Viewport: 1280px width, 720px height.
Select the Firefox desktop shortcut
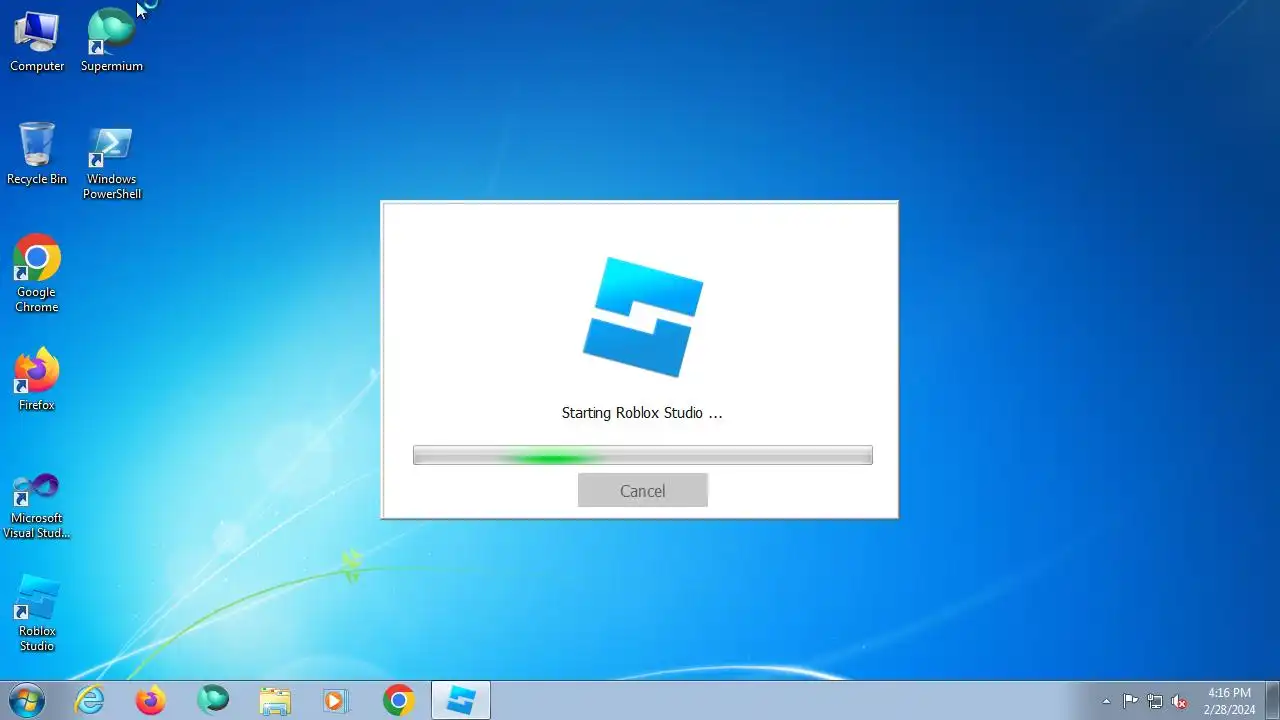tap(37, 380)
